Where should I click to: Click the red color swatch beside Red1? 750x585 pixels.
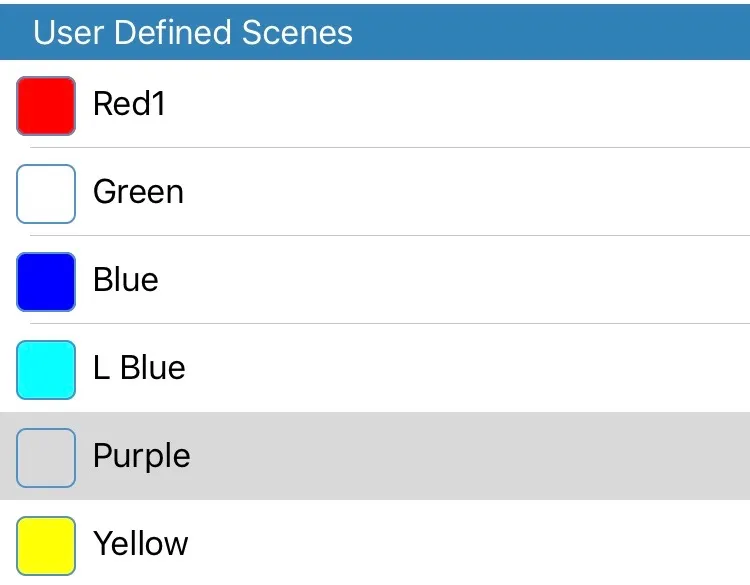(46, 106)
